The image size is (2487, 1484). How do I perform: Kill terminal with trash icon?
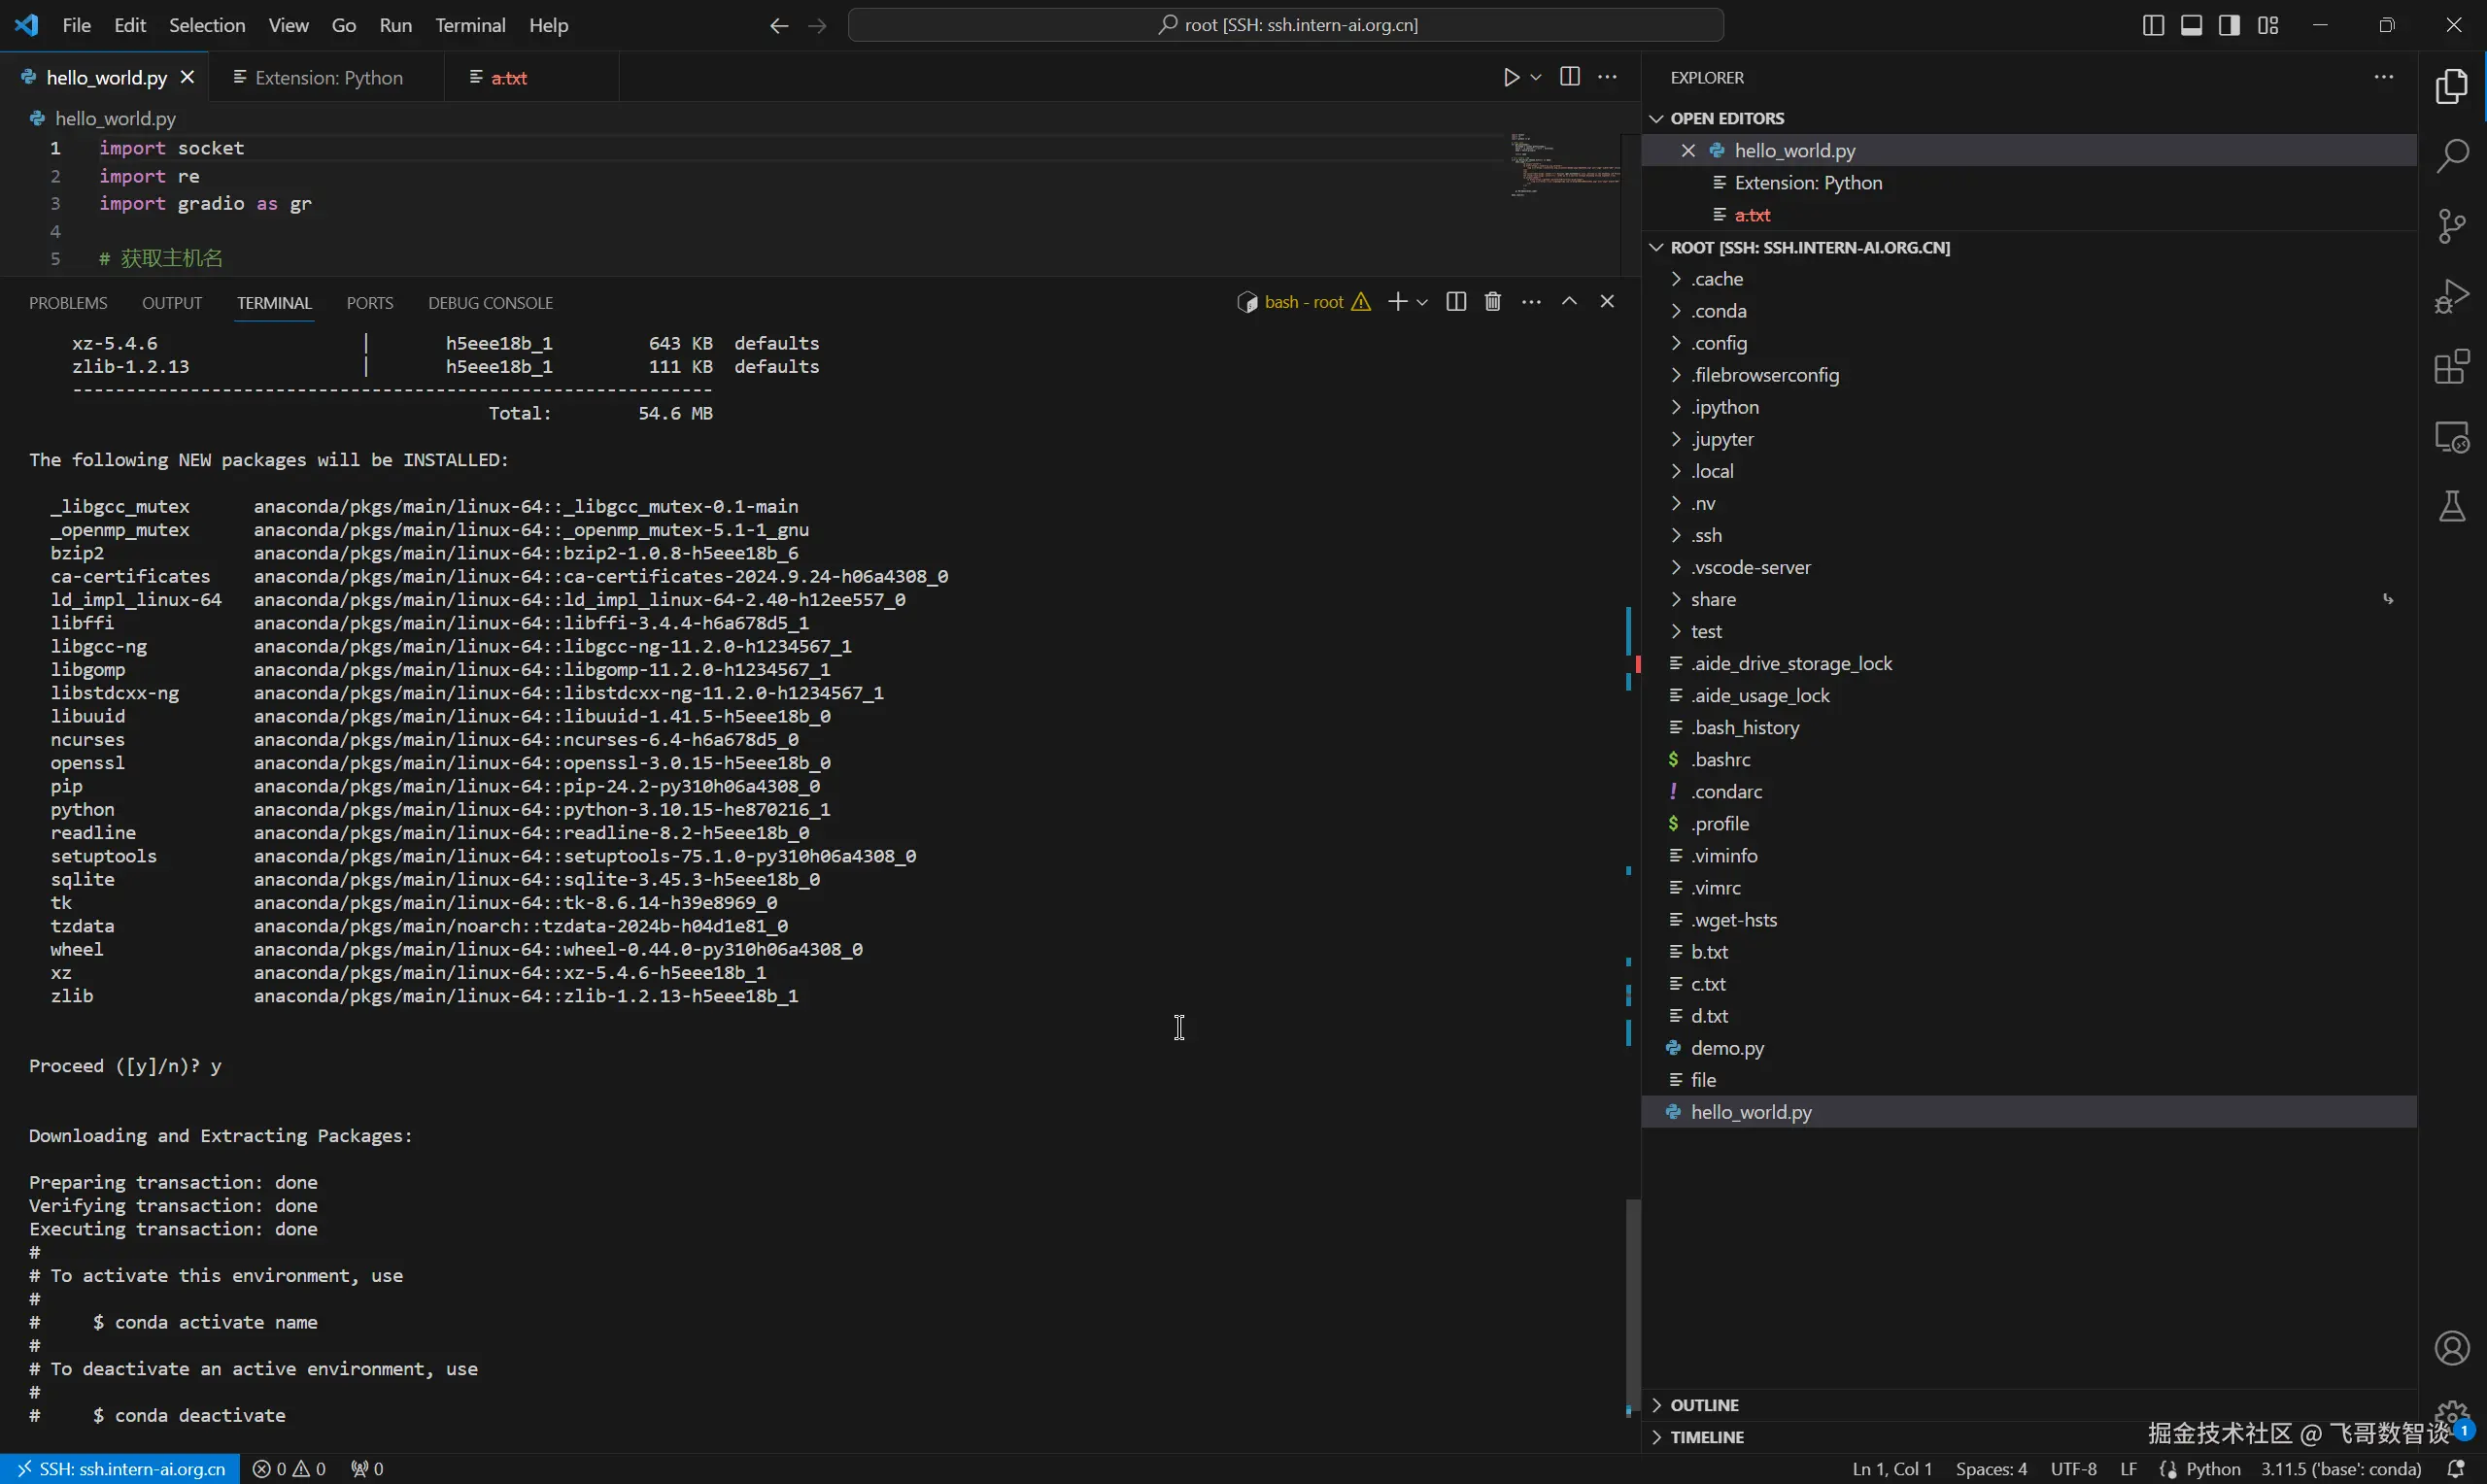point(1493,302)
